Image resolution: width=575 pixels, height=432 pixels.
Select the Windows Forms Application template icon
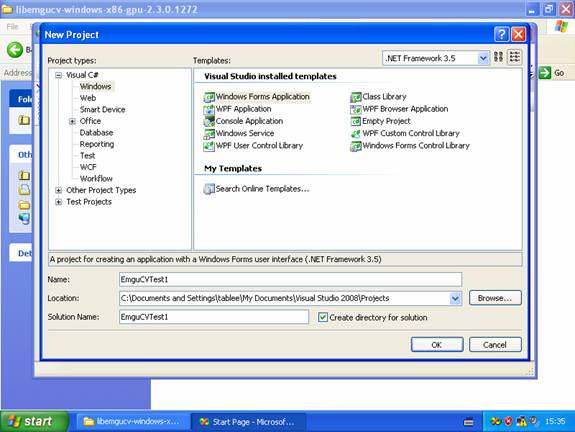tap(209, 97)
